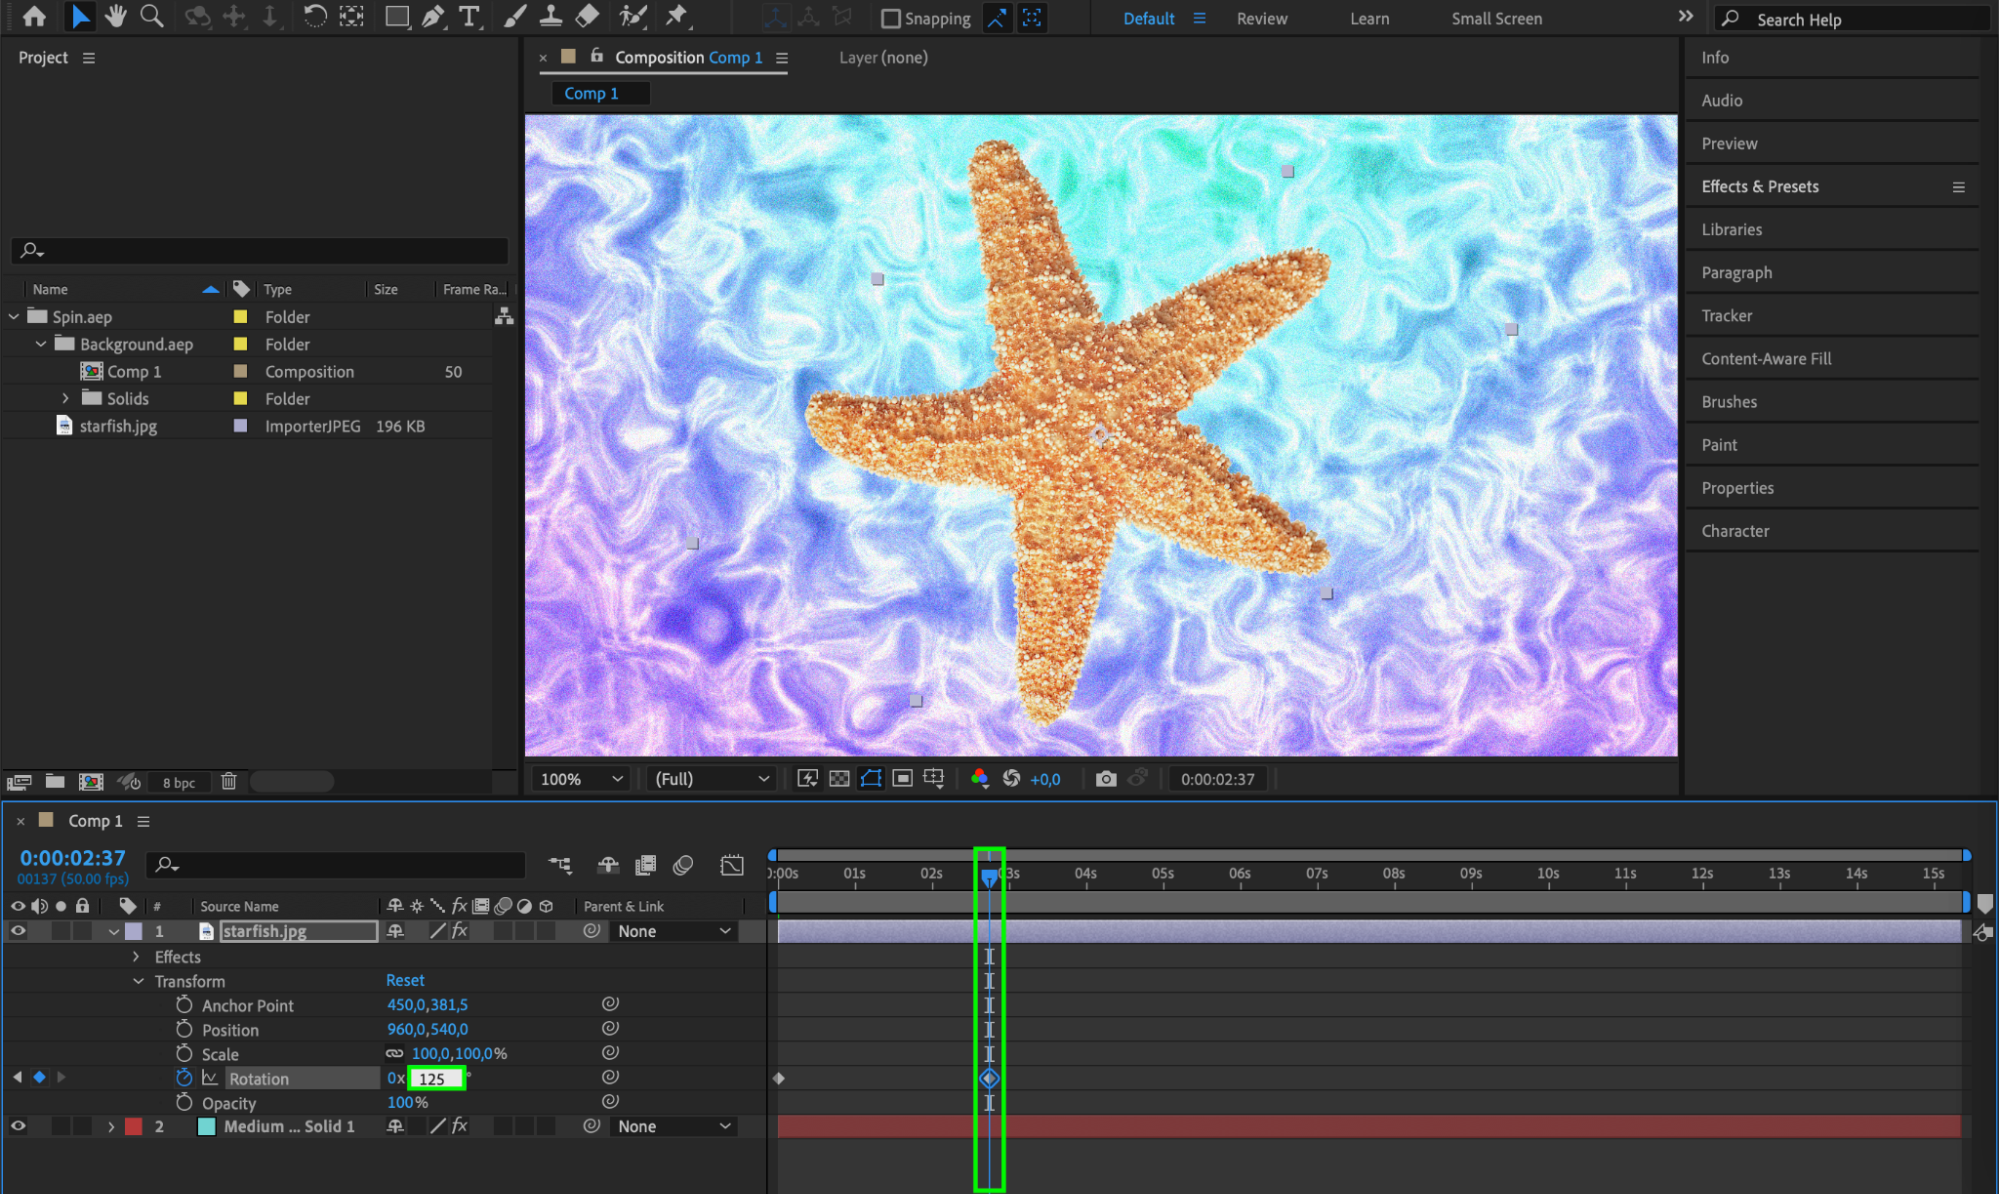Image resolution: width=1999 pixels, height=1194 pixels.
Task: Select the Pen tool
Action: coord(433,16)
